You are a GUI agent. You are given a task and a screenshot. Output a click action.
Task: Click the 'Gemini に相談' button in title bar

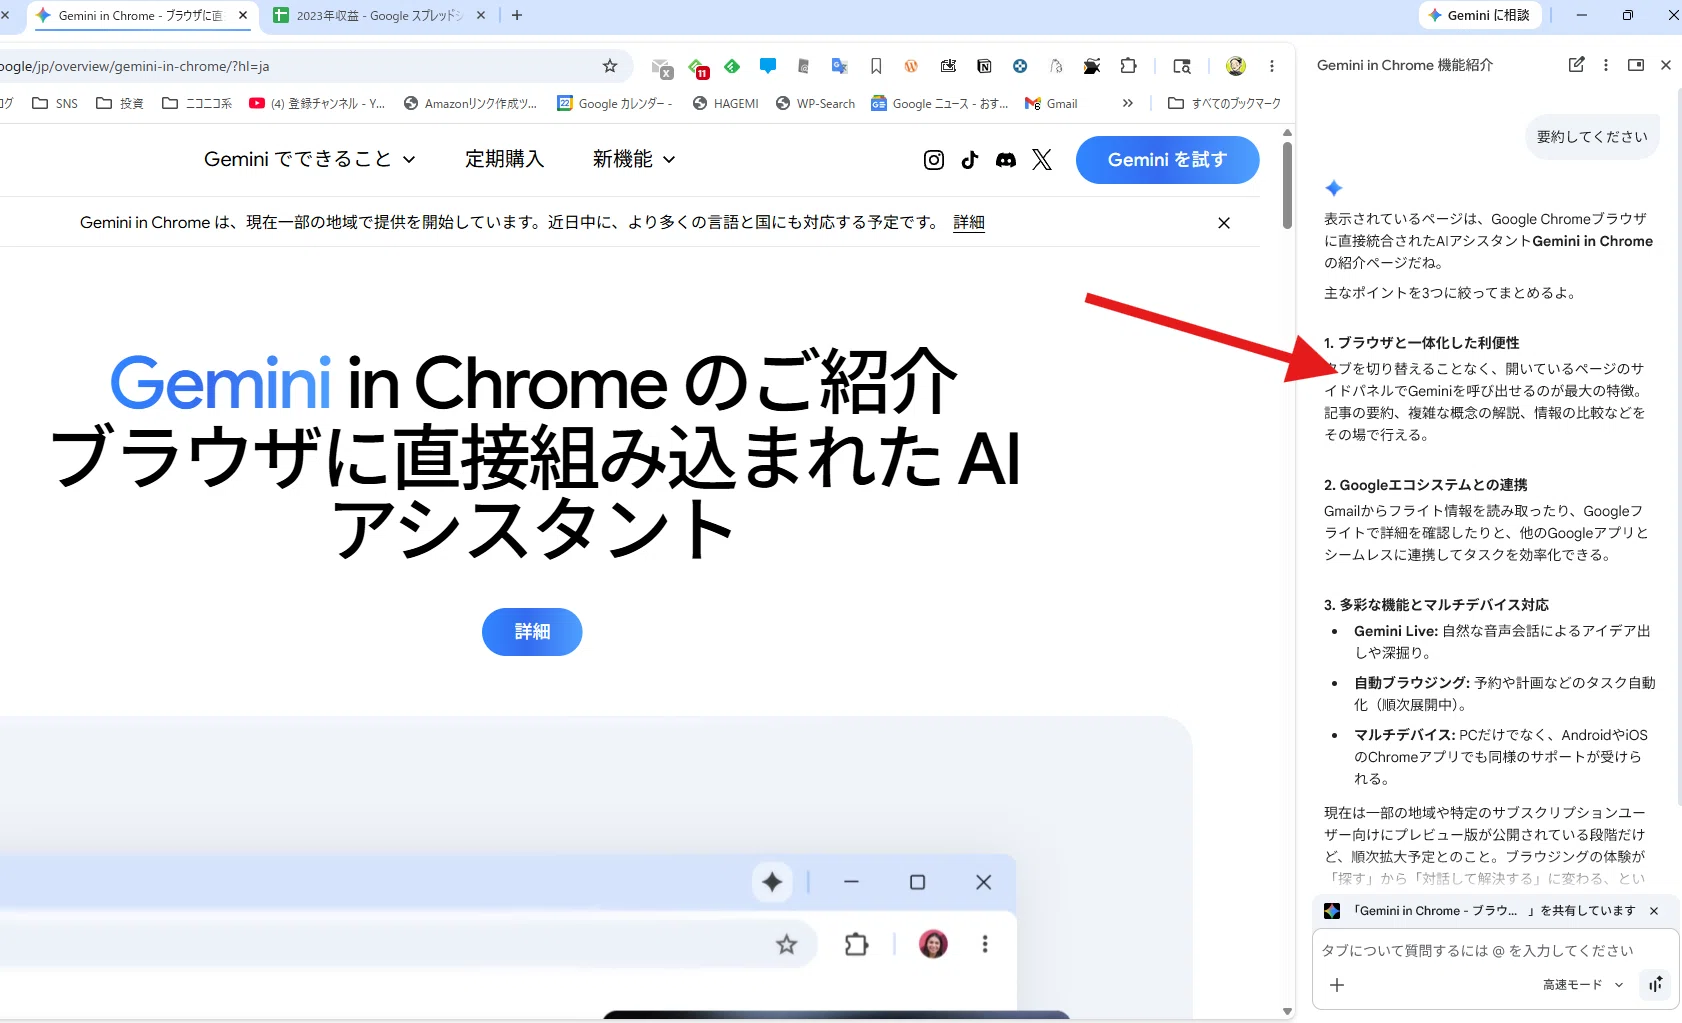pos(1480,15)
